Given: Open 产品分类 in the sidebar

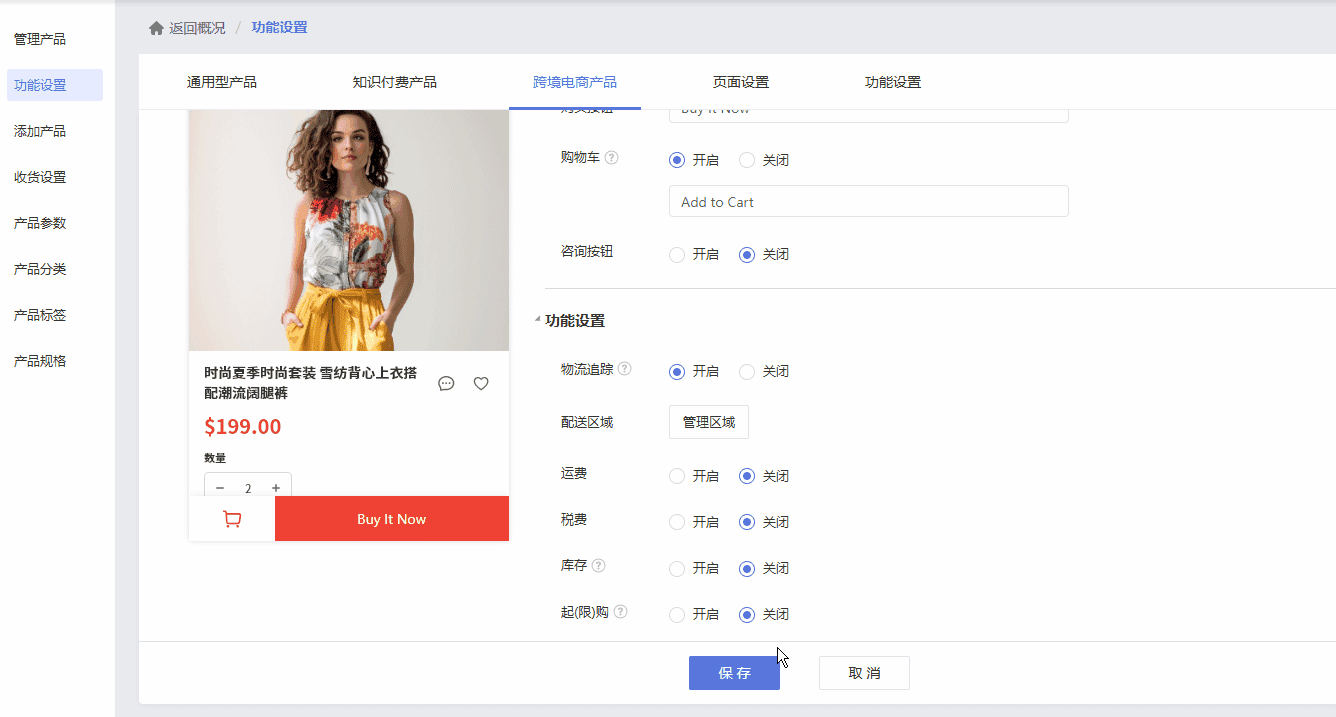Looking at the screenshot, I should coord(40,269).
